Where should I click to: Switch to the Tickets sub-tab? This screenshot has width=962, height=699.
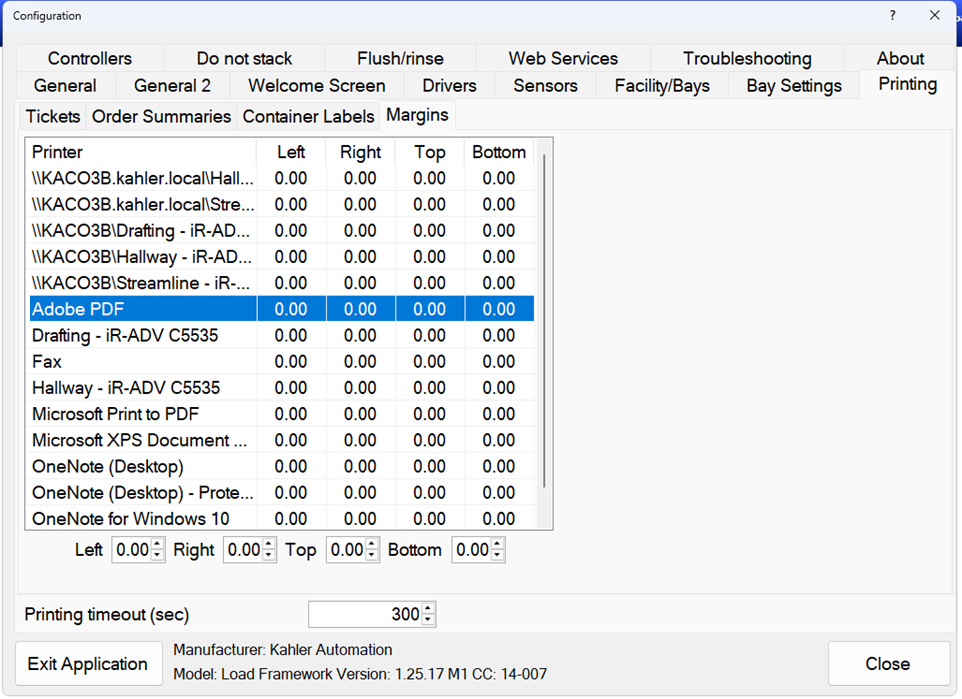click(52, 117)
